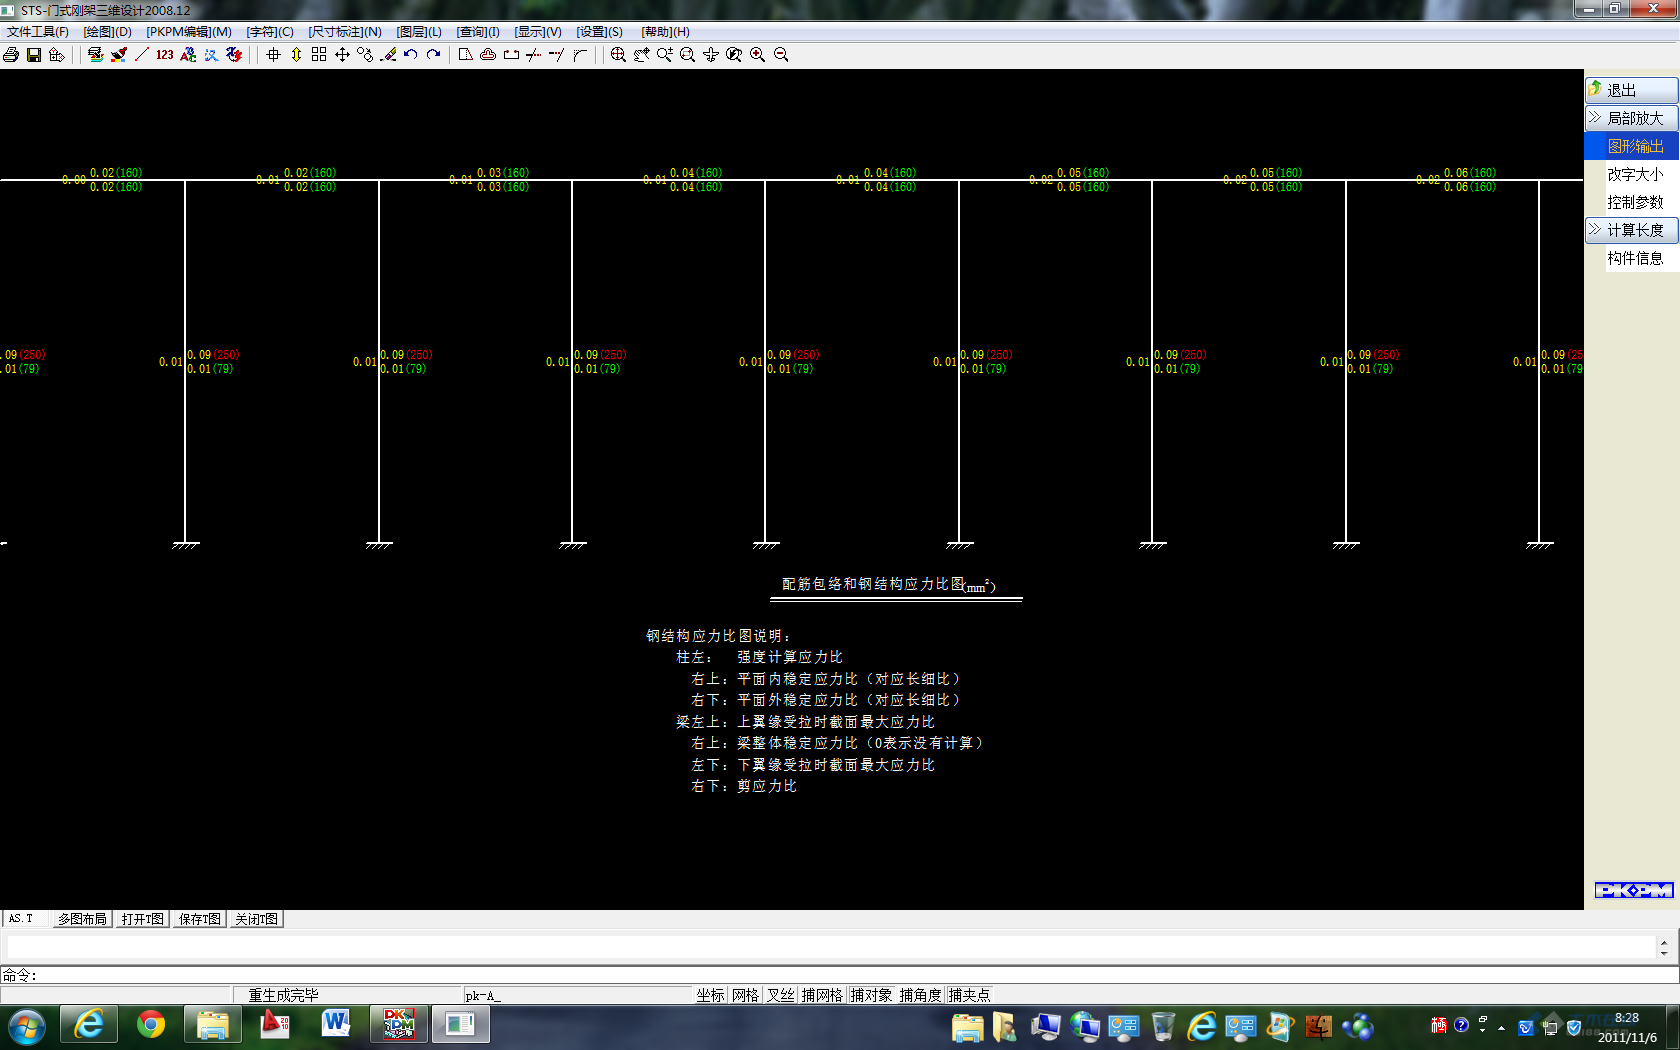Open the 文件工具(F) menu

click(x=38, y=32)
